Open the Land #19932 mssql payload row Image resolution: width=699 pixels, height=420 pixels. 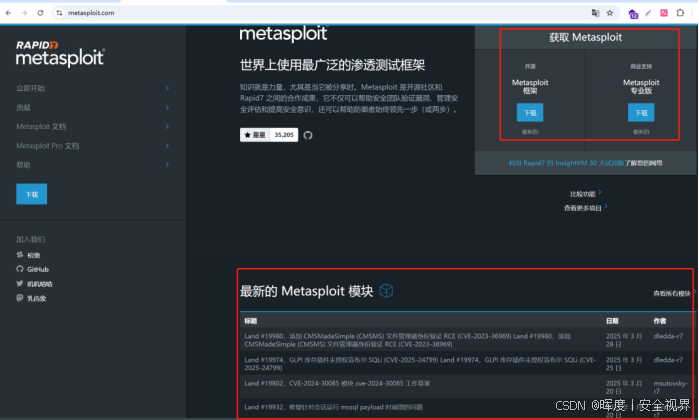[x=467, y=409]
